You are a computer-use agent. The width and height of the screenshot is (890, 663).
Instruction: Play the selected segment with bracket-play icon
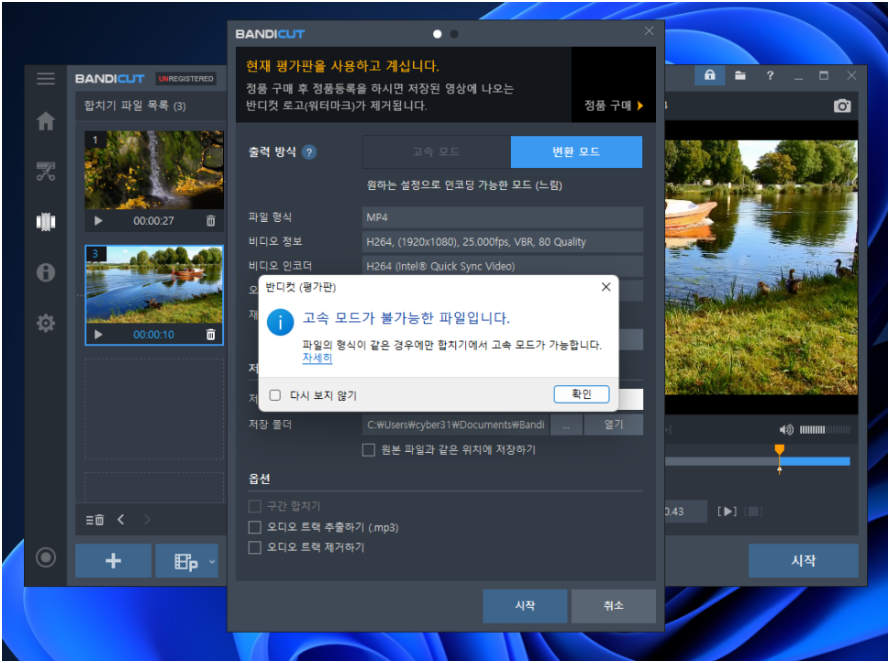727,511
